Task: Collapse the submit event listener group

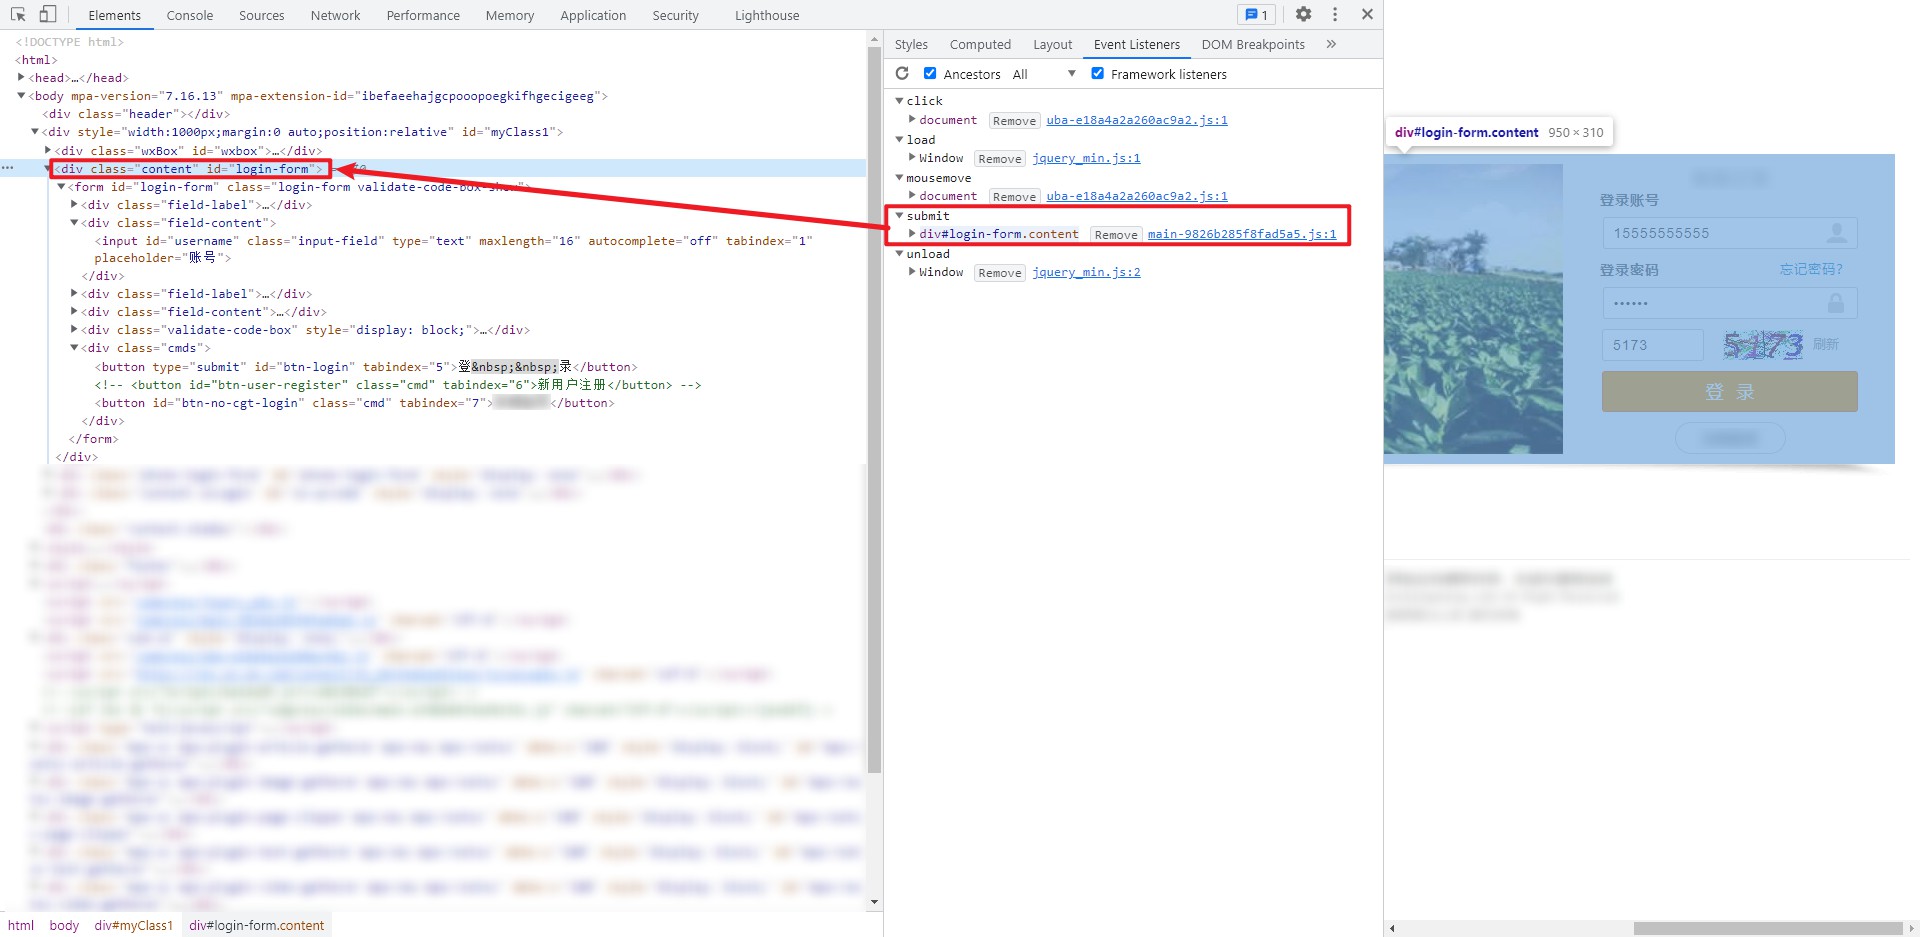Action: pos(899,216)
